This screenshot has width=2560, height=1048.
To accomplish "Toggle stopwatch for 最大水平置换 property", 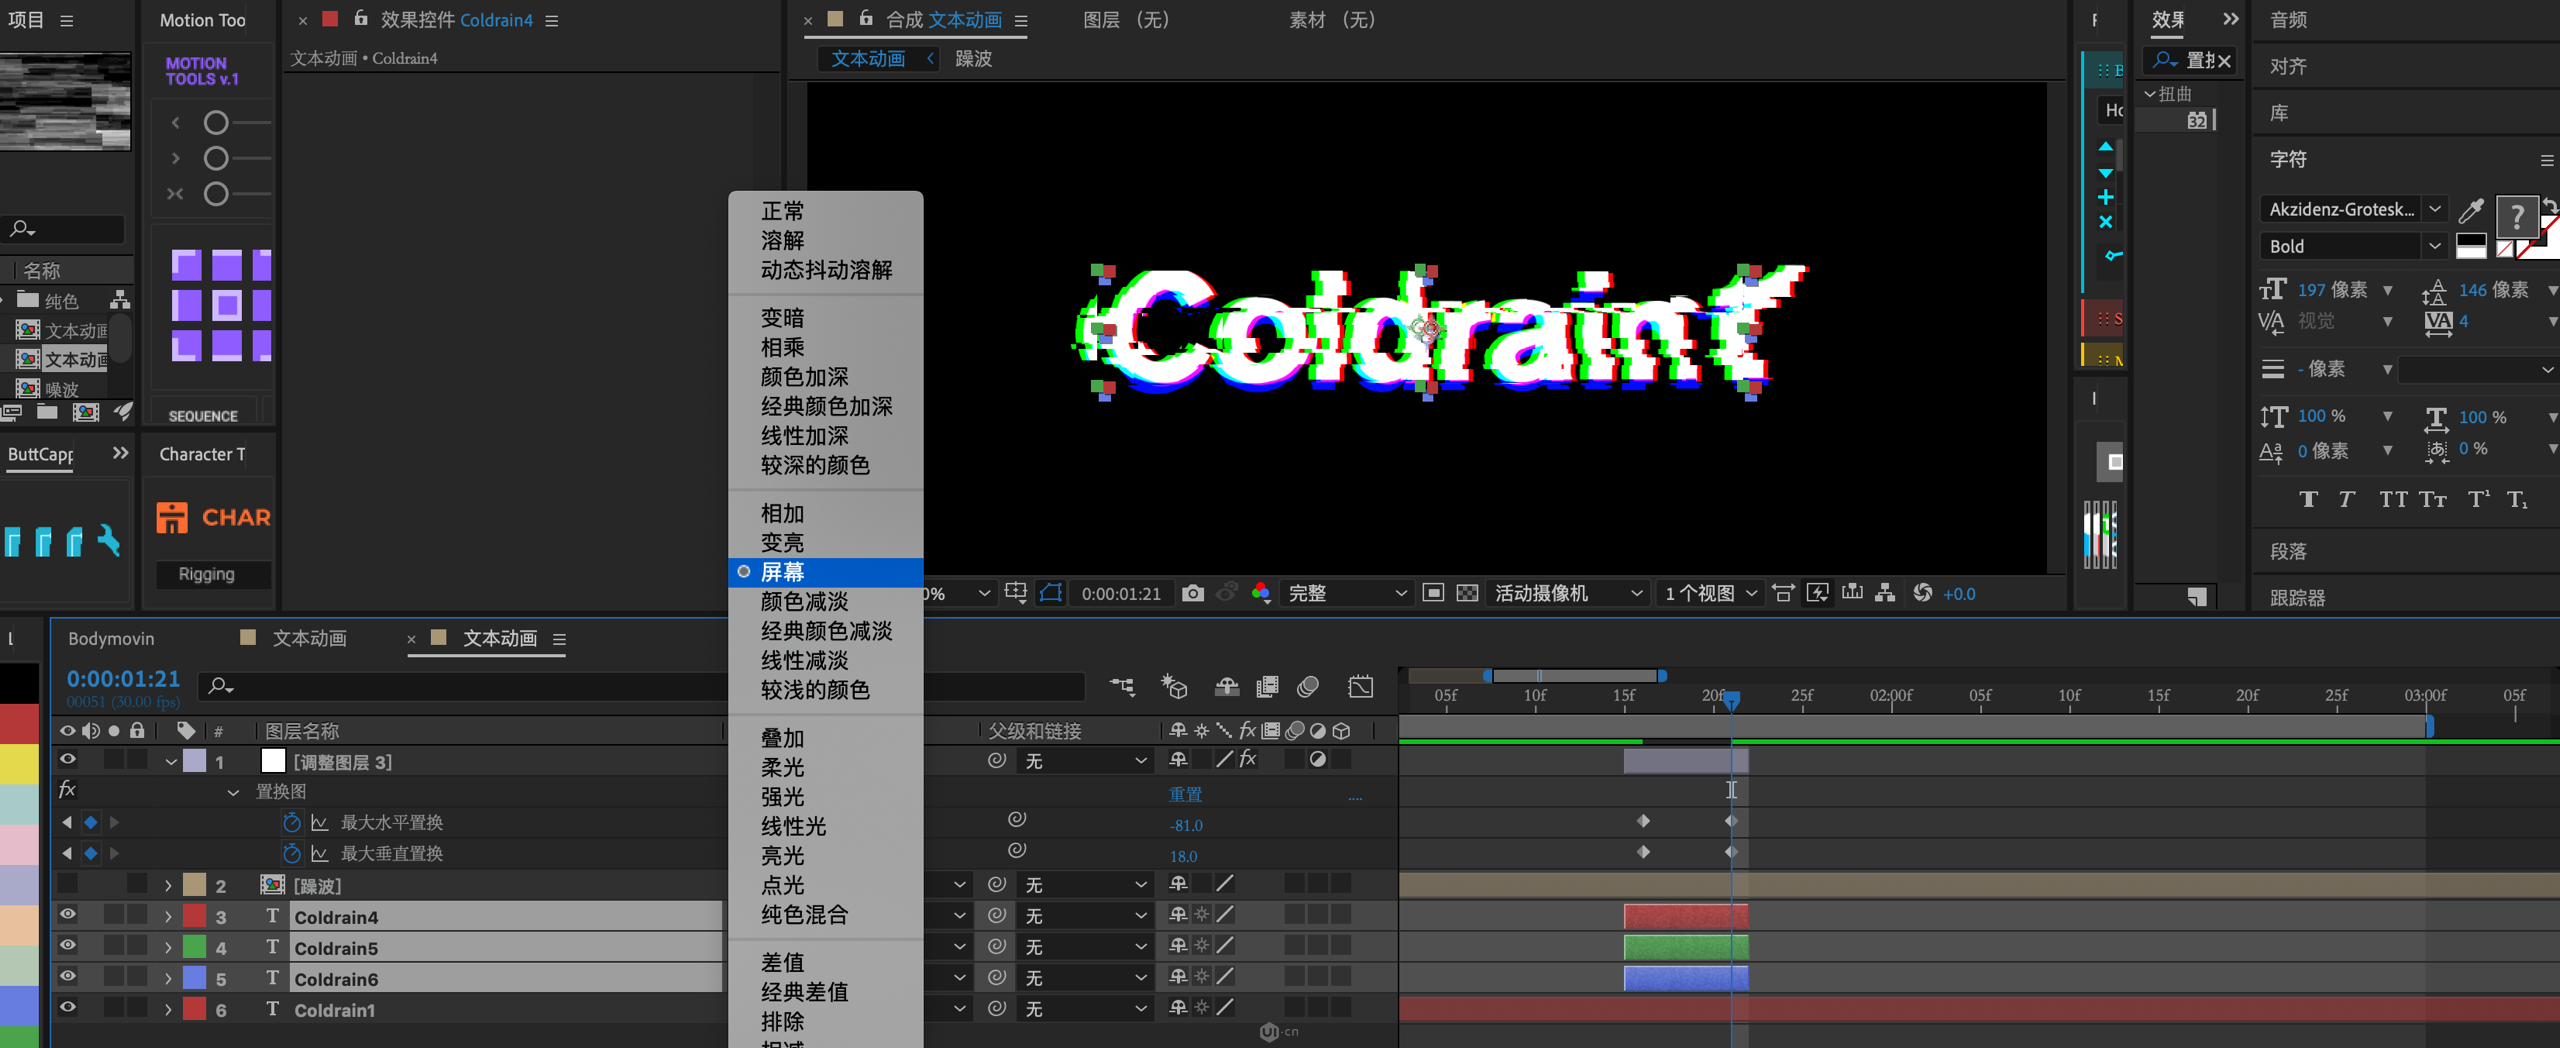I will pos(291,822).
